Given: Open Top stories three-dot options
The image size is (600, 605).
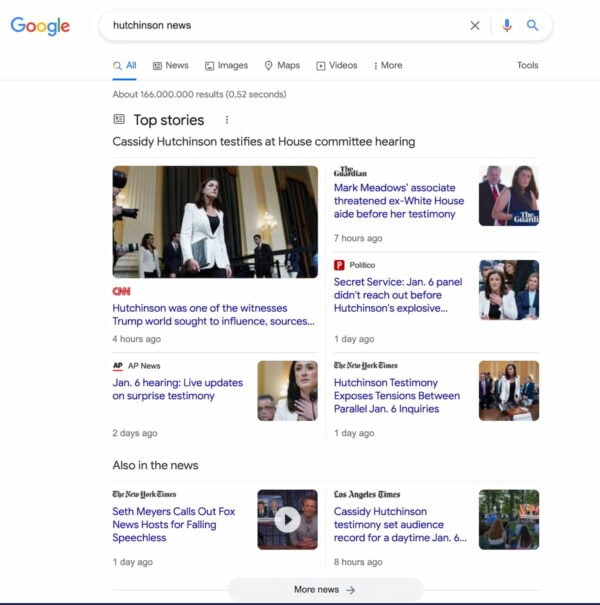Looking at the screenshot, I should tap(227, 120).
